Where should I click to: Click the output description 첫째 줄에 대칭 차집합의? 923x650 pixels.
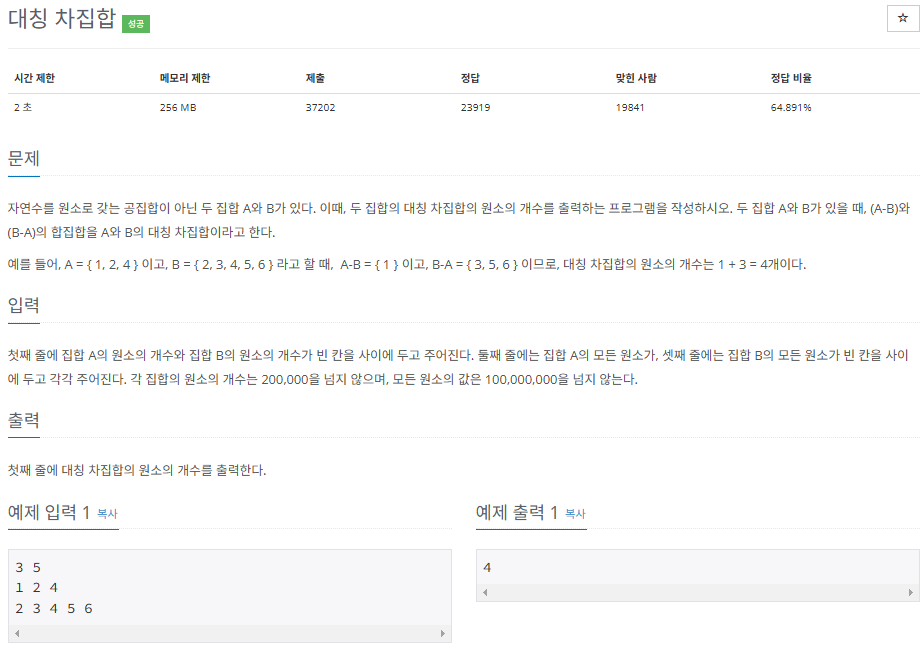(137, 470)
